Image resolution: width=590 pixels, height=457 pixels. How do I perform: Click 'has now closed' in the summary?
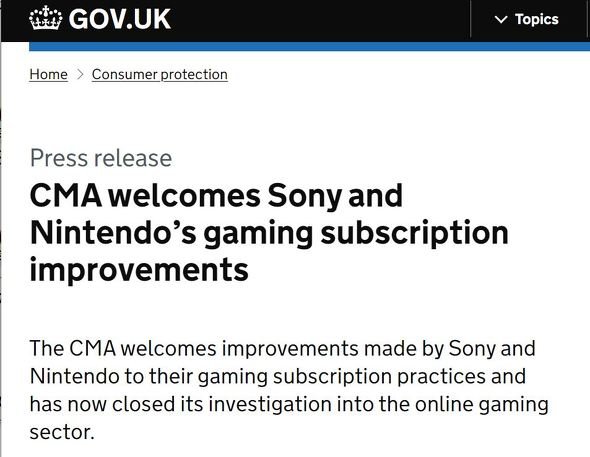[x=102, y=404]
